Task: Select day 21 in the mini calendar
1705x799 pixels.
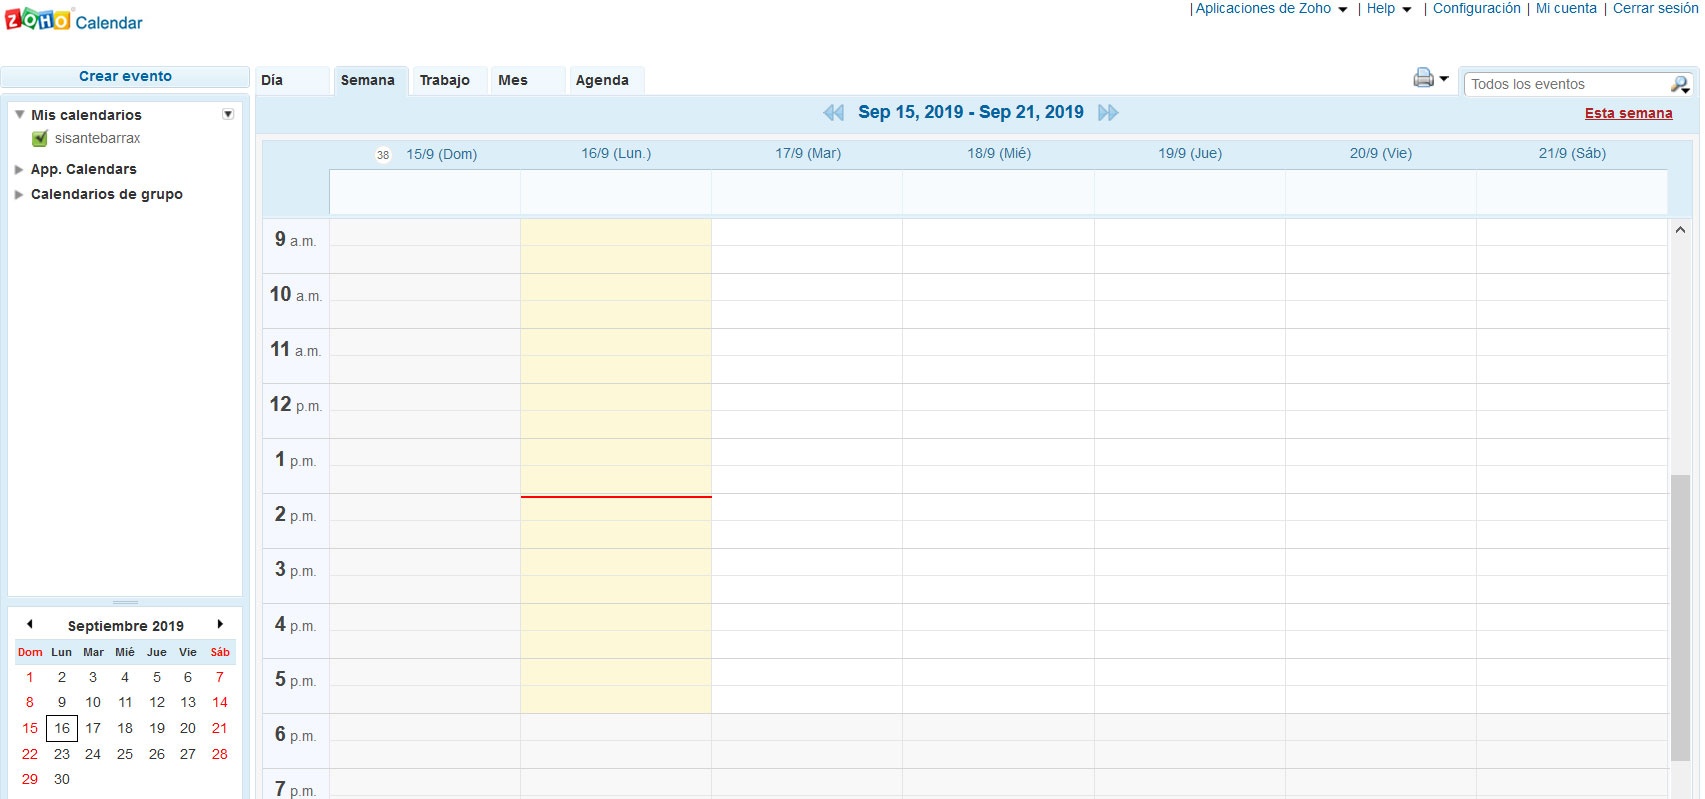Action: click(220, 728)
